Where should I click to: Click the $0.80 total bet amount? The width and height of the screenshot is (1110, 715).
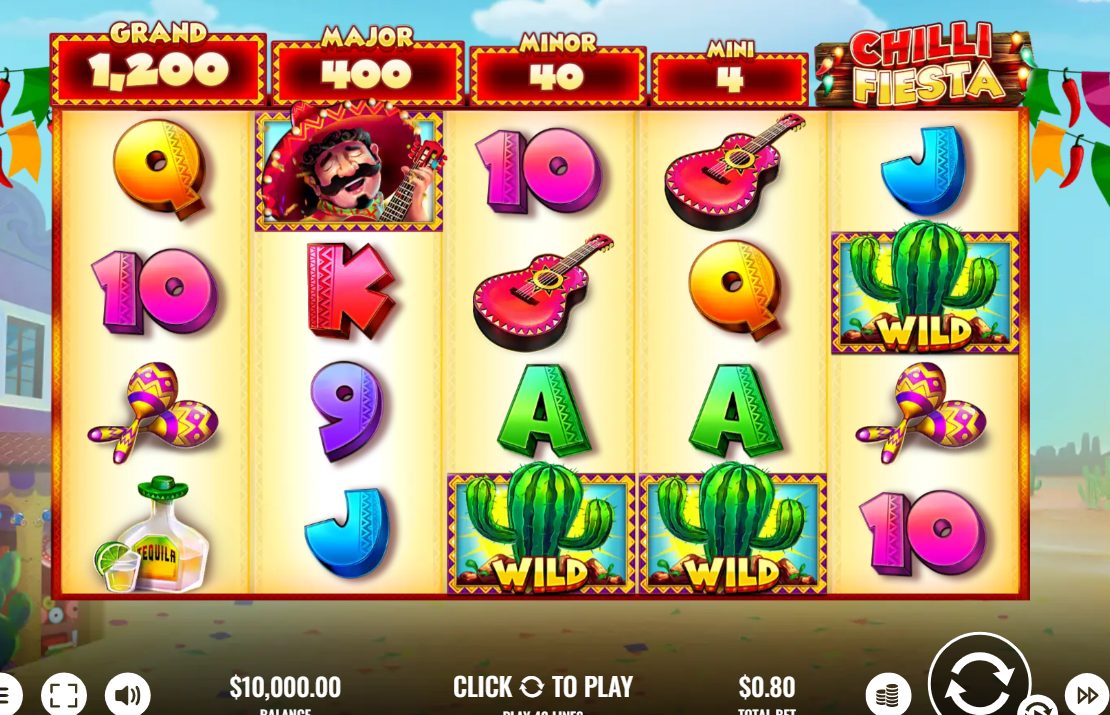click(x=767, y=687)
